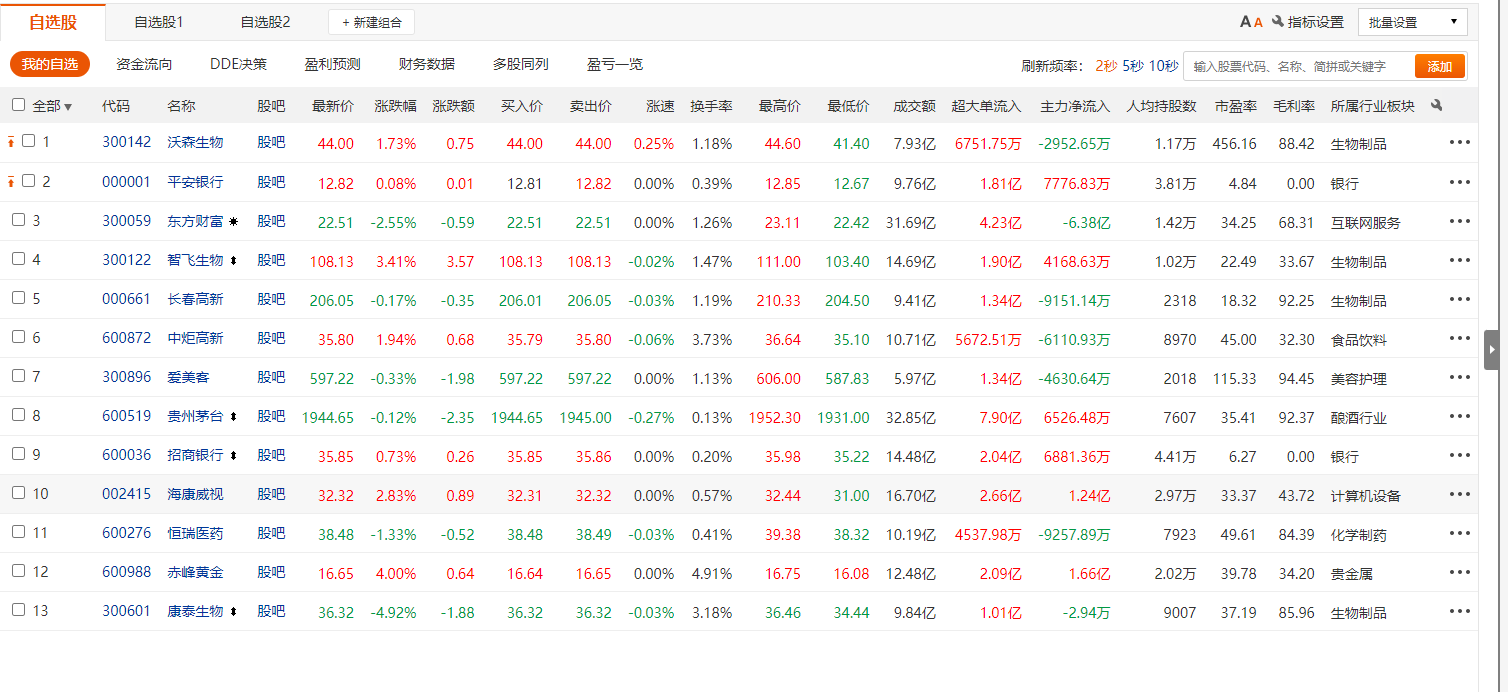Open the 指标设置 wrench icon
Screen dimensions: 1508x692
[x=1278, y=20]
